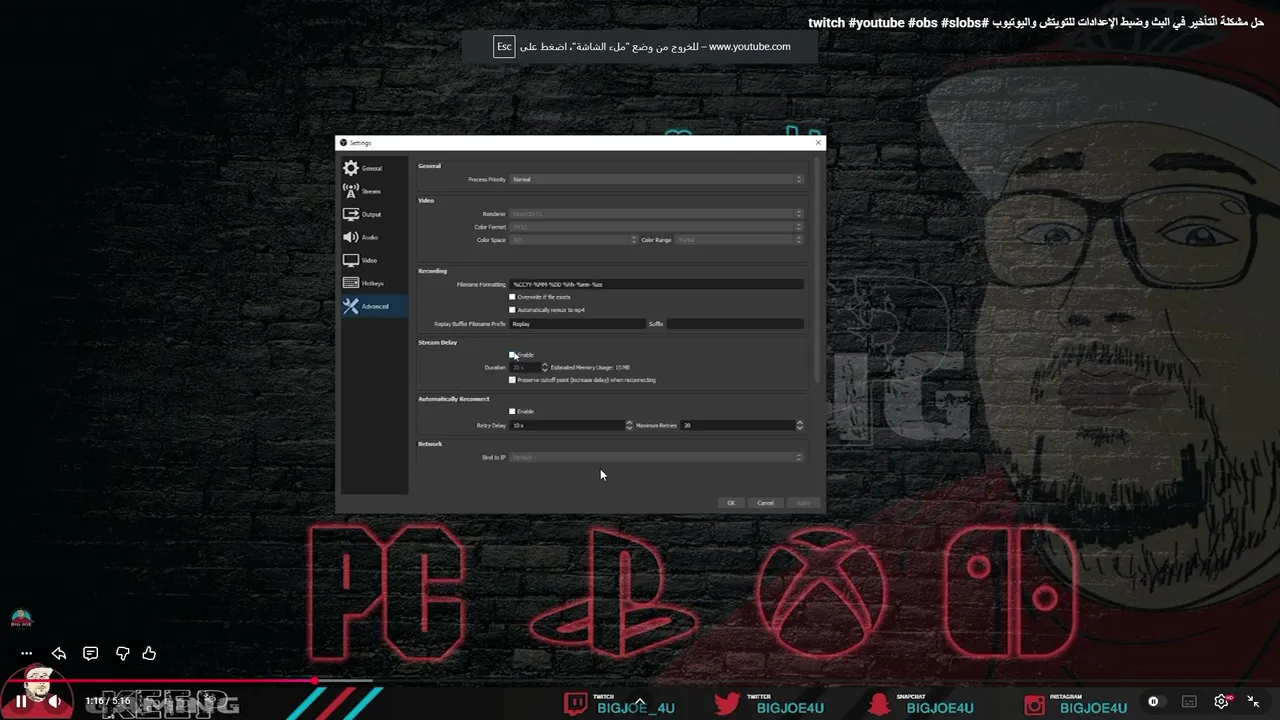Viewport: 1280px width, 720px height.
Task: Toggle Overwrite if file exists checkbox
Action: tap(512, 297)
